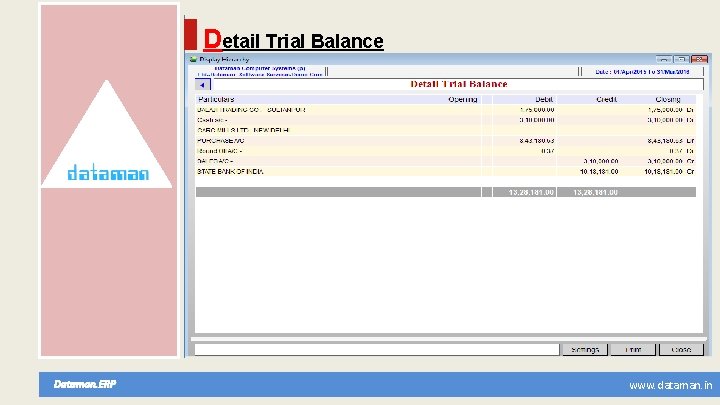Click the www.dataman.in link
This screenshot has height=405, width=720.
tap(670, 385)
